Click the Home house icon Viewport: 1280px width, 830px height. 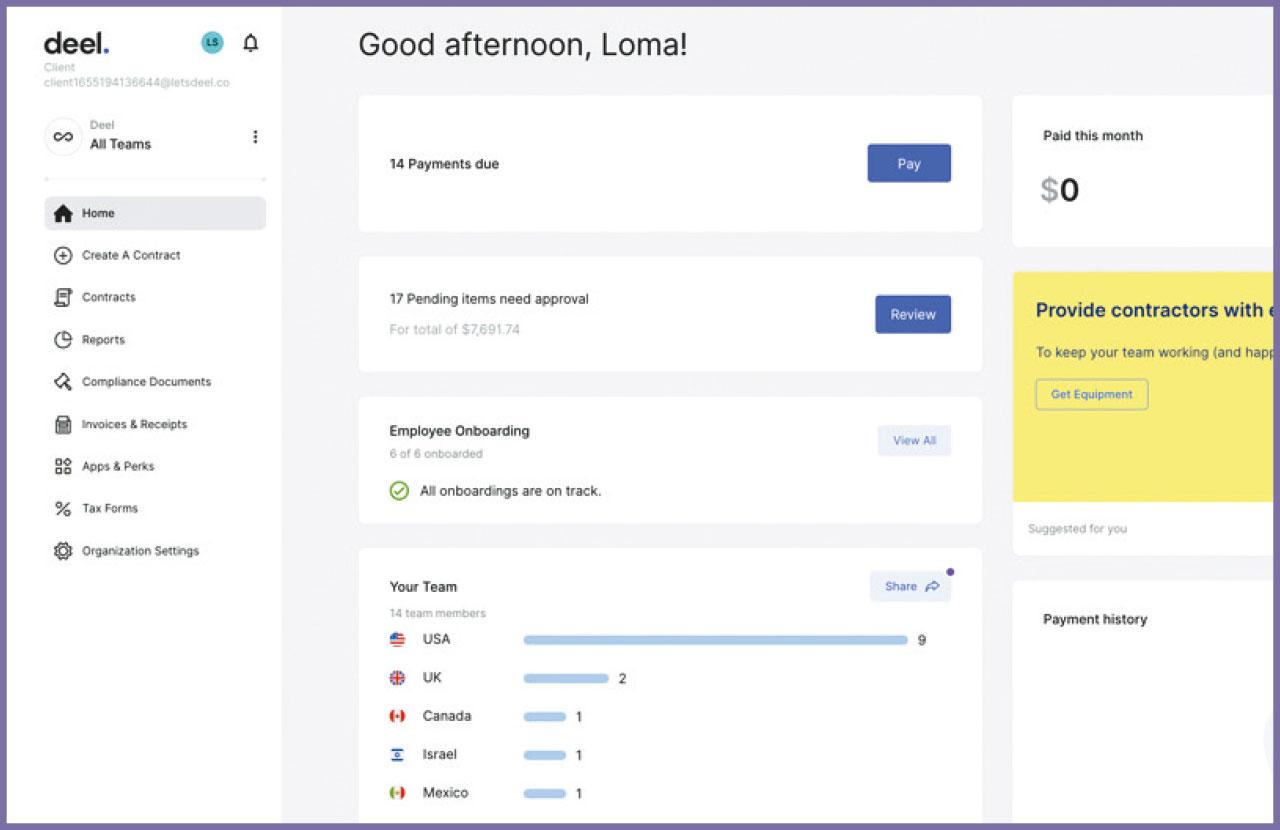(63, 213)
